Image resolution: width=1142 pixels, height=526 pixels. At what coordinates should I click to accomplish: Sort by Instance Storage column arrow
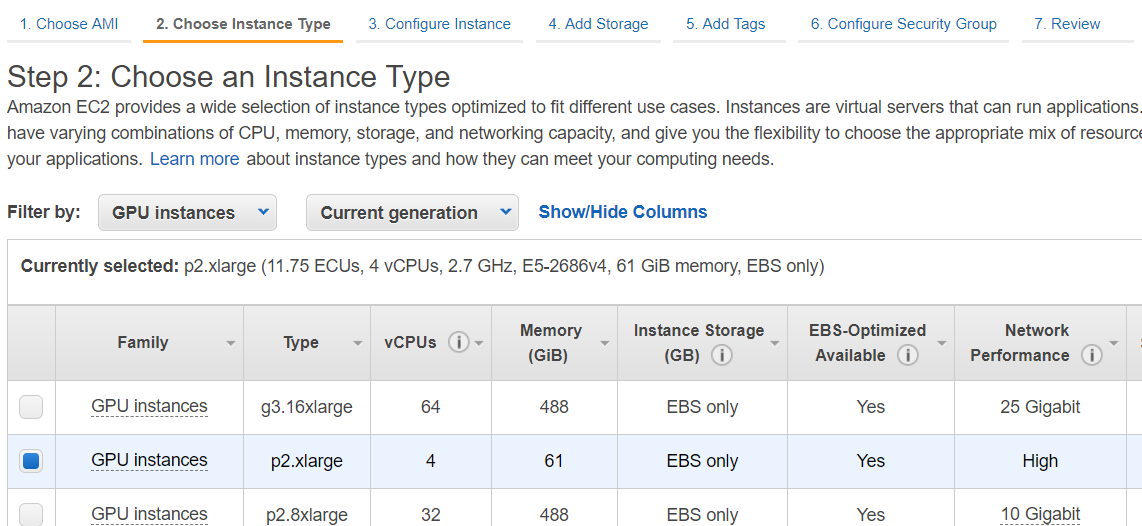coord(775,344)
